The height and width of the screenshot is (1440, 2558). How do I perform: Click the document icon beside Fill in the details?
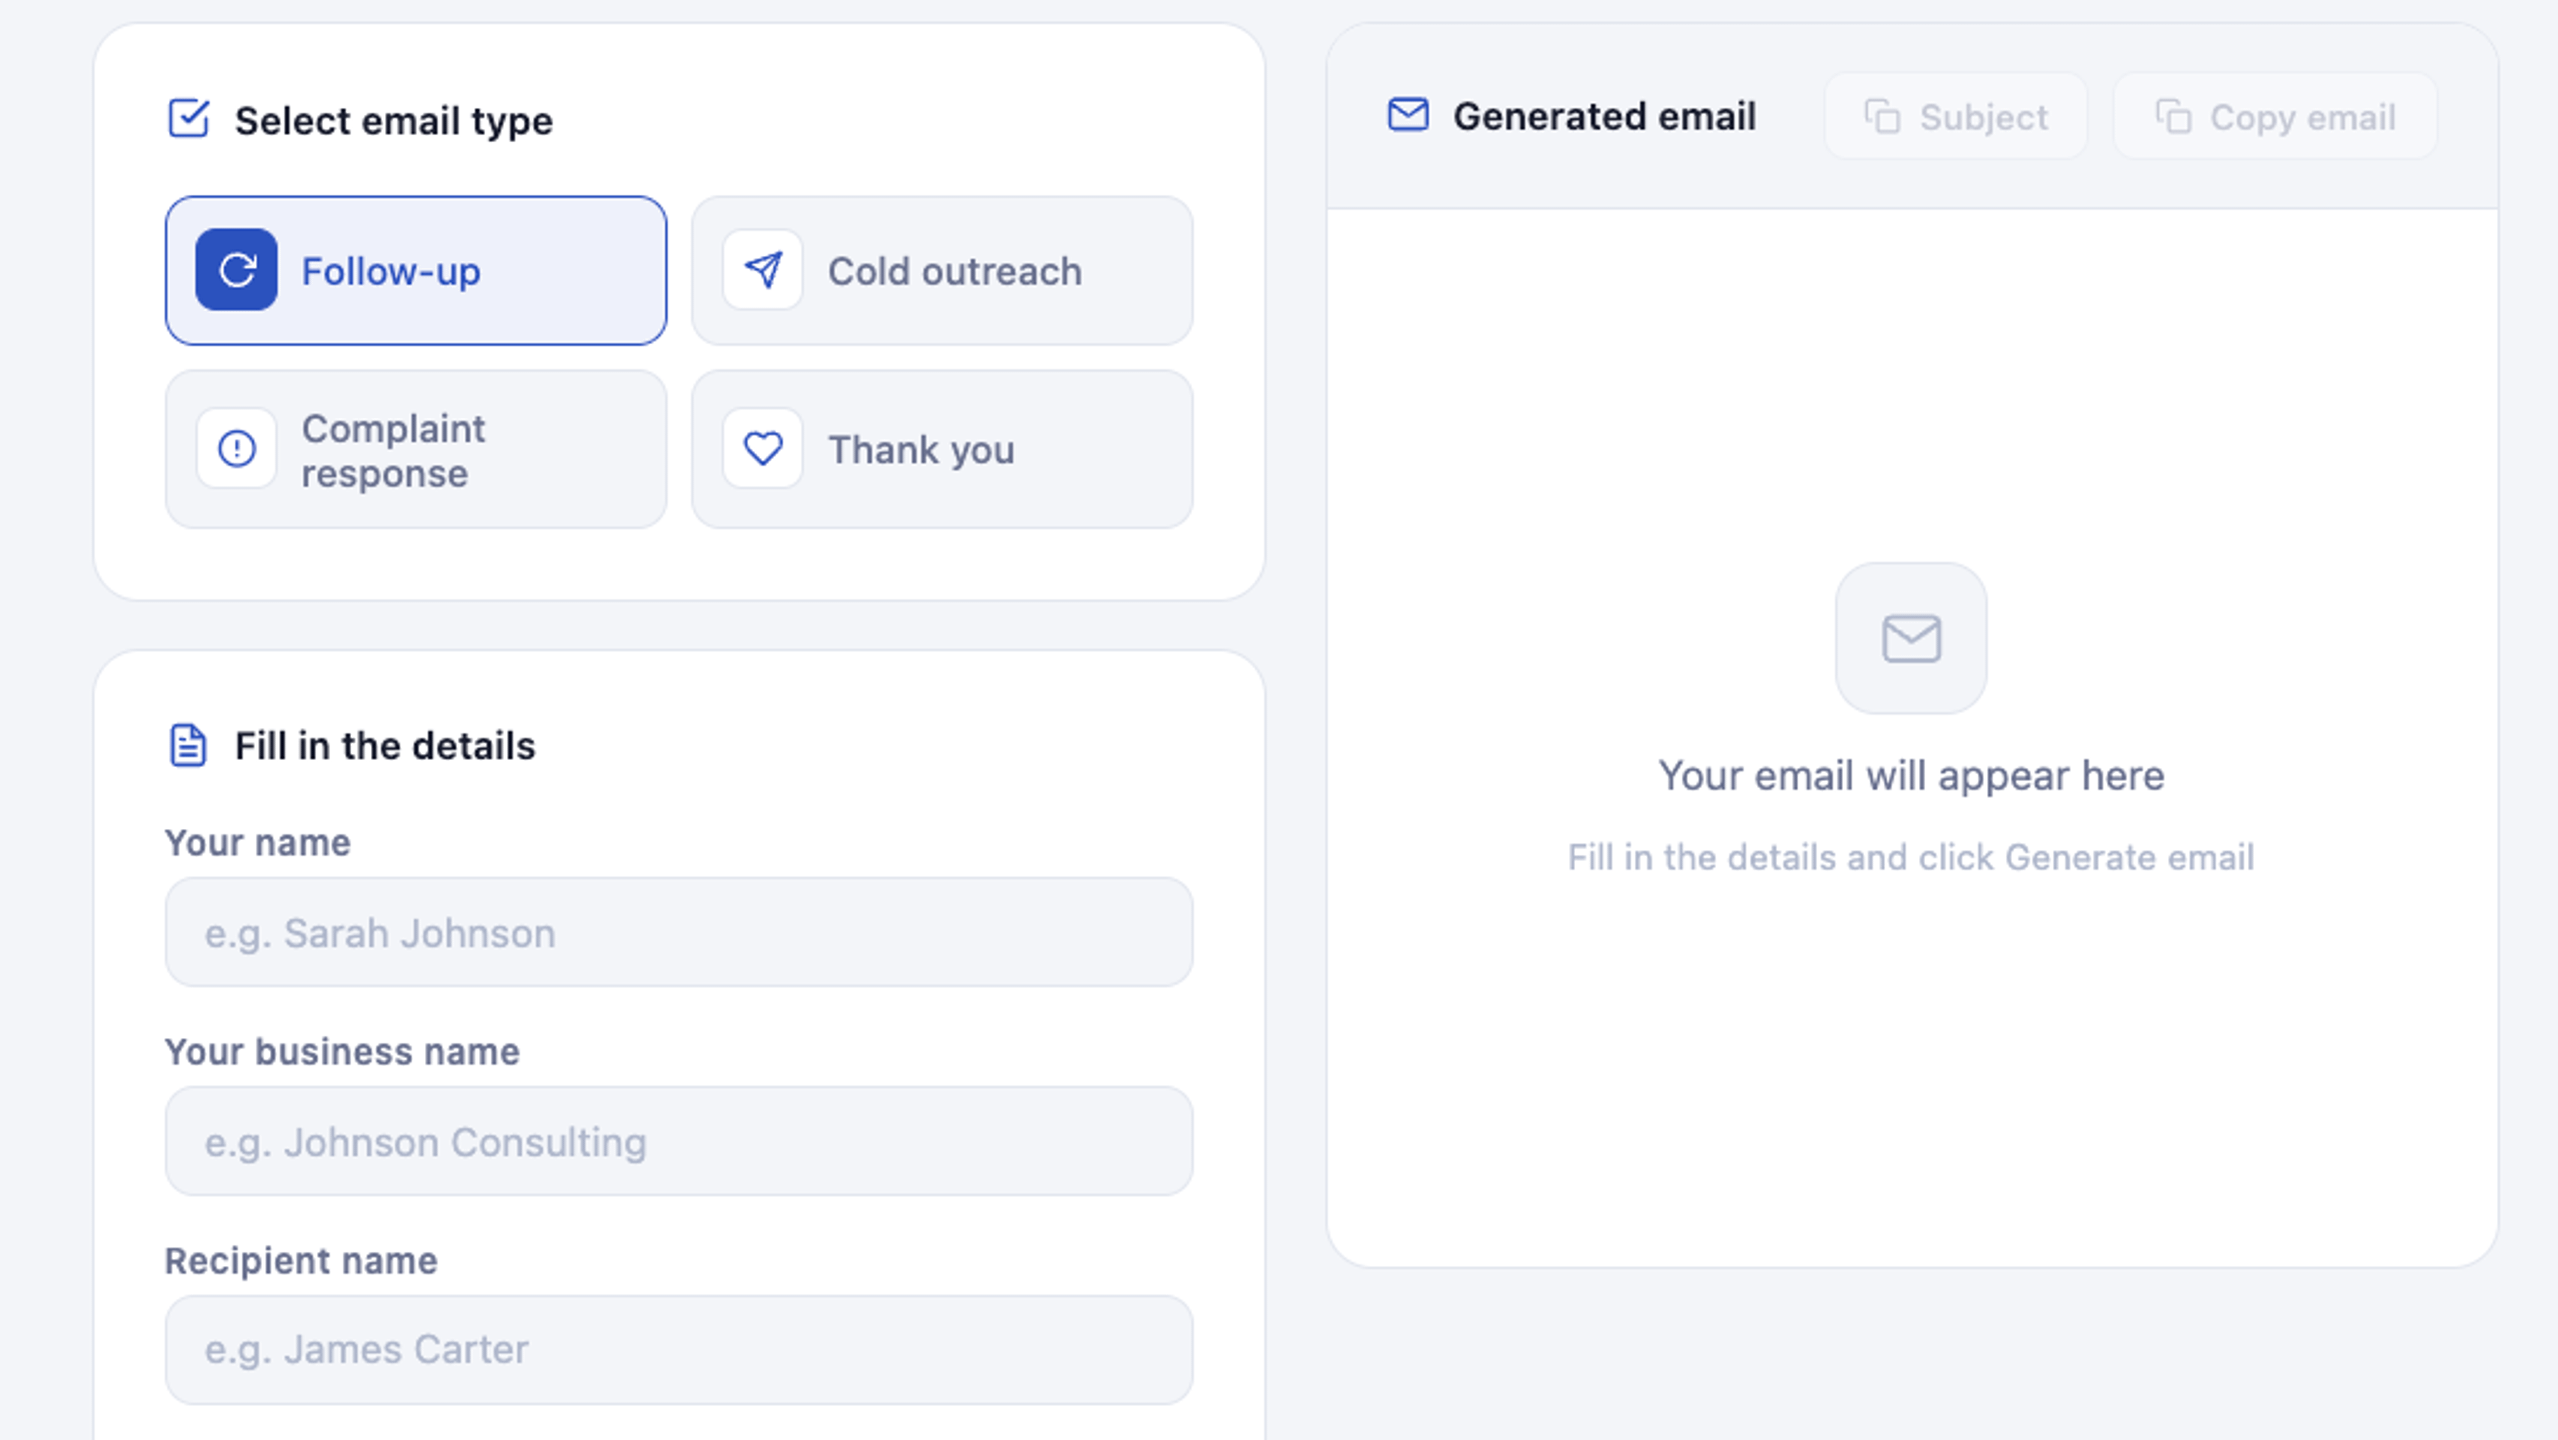(x=188, y=745)
